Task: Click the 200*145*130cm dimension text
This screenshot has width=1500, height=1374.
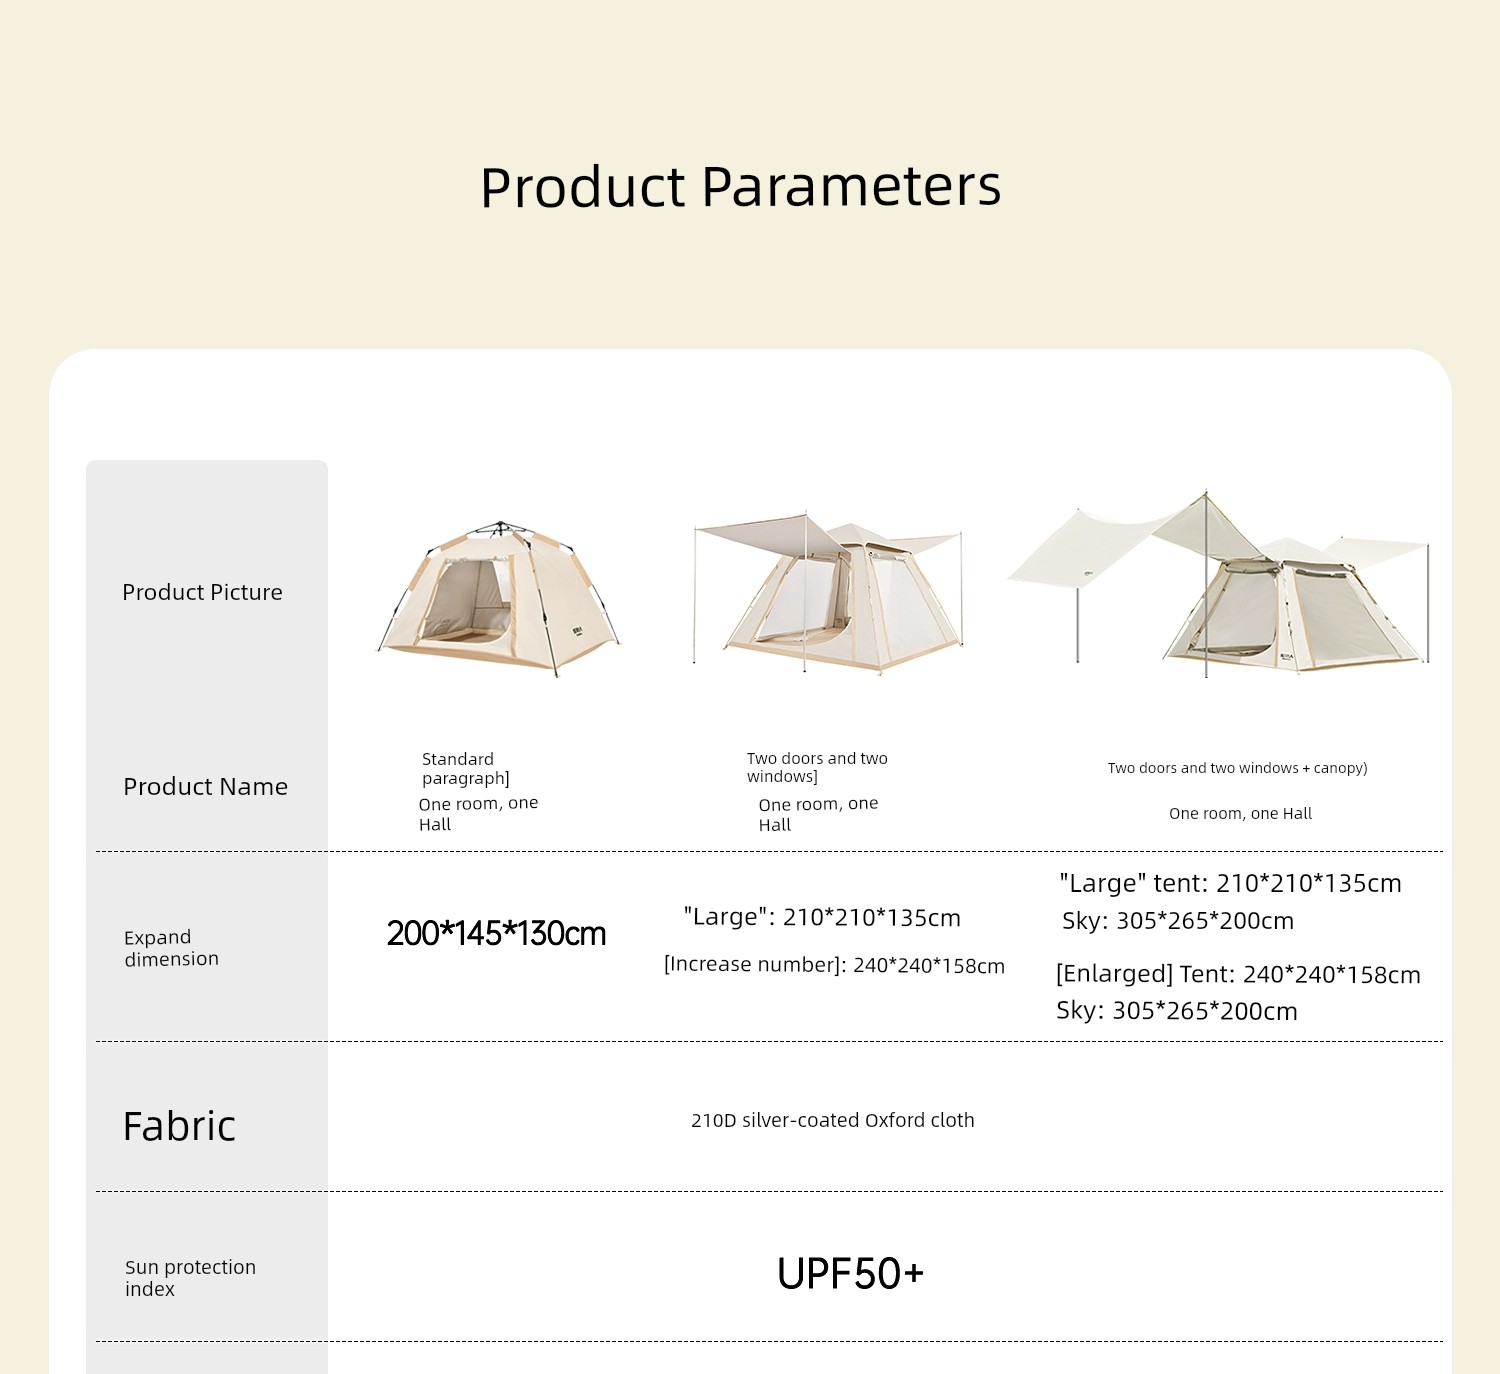Action: click(496, 934)
